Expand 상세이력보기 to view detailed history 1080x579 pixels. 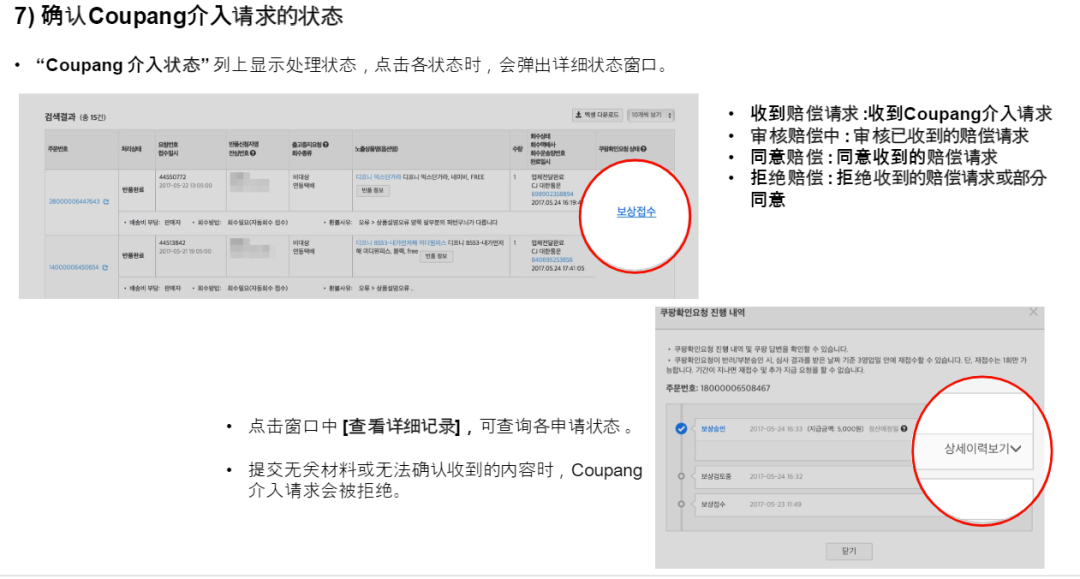click(x=982, y=449)
